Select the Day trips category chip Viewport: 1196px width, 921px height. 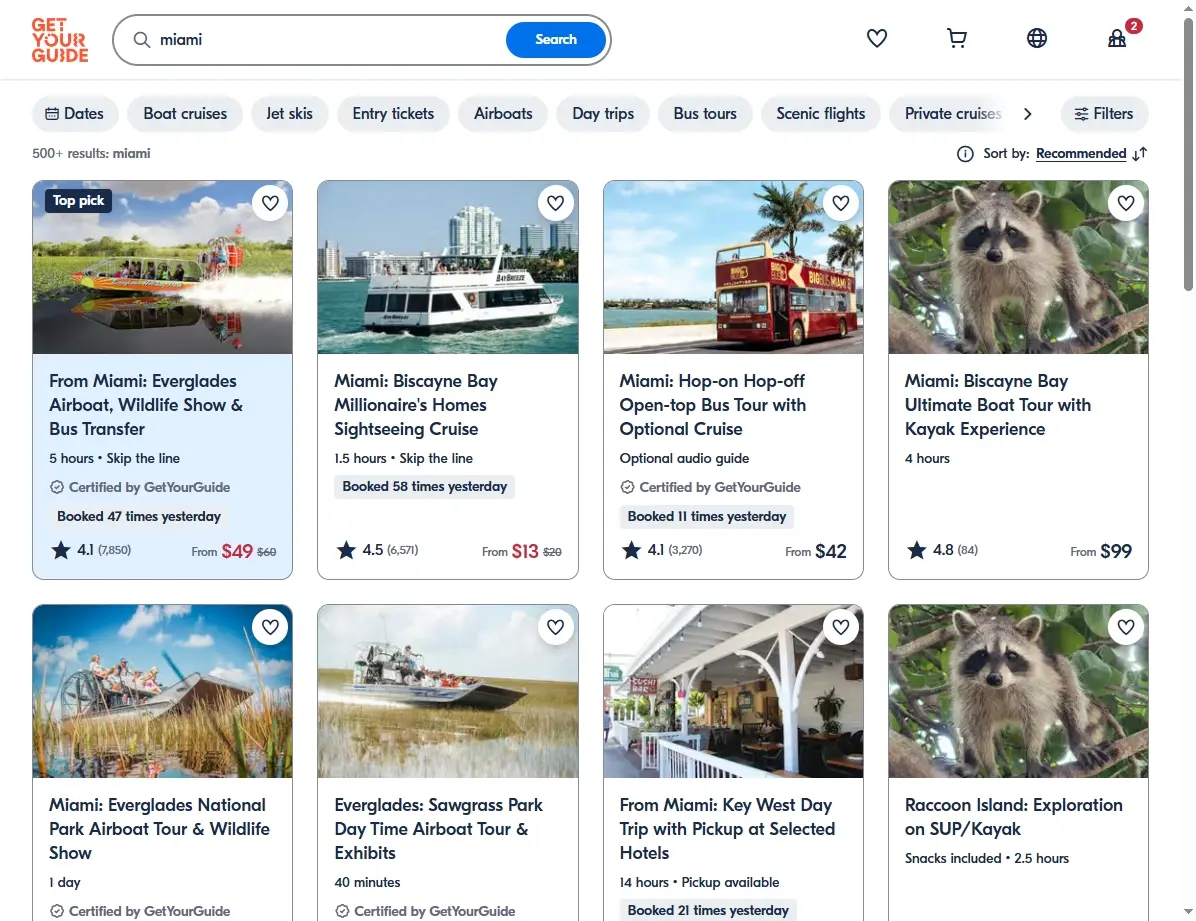click(603, 114)
